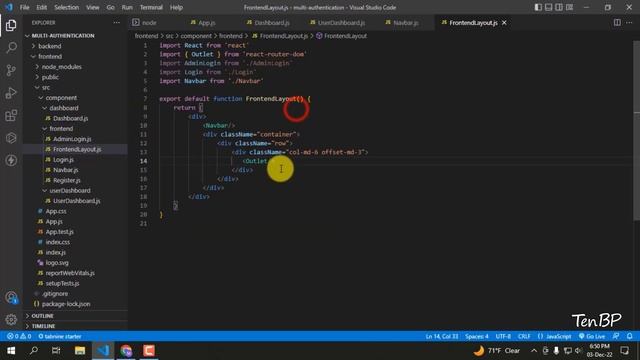Image resolution: width=640 pixels, height=360 pixels.
Task: Open AdminLogin.js in the explorer
Action: click(72, 139)
